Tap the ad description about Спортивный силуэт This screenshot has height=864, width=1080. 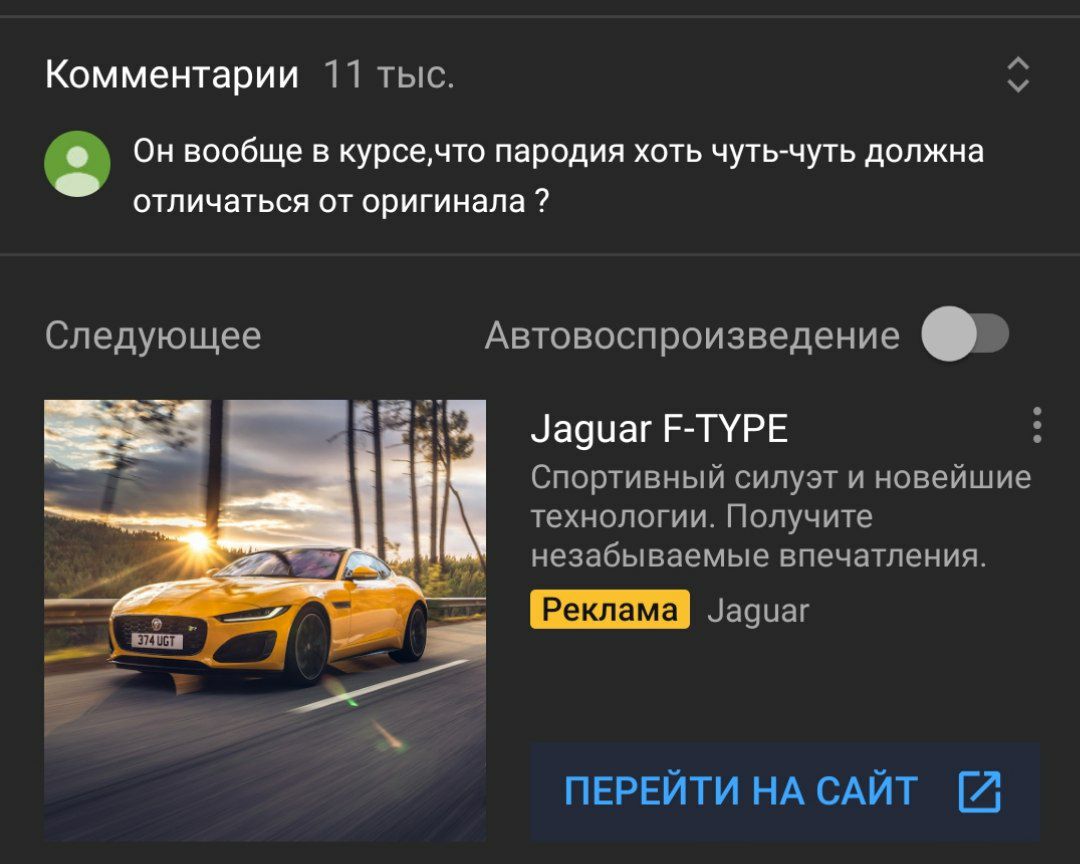point(780,516)
